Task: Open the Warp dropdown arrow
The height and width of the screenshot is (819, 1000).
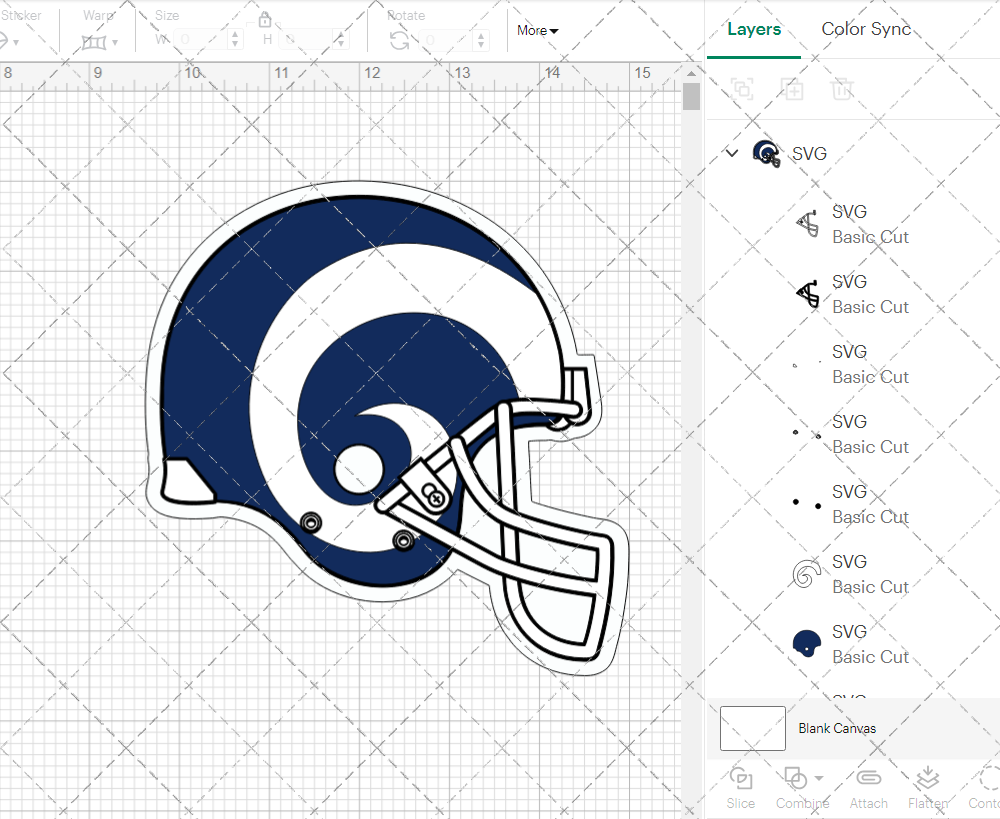Action: [115, 43]
